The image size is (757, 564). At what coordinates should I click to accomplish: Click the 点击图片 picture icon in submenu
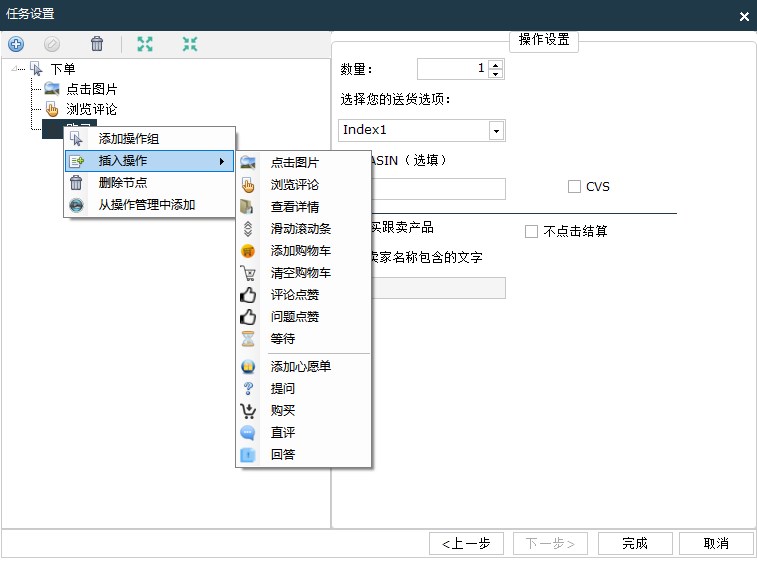(248, 162)
